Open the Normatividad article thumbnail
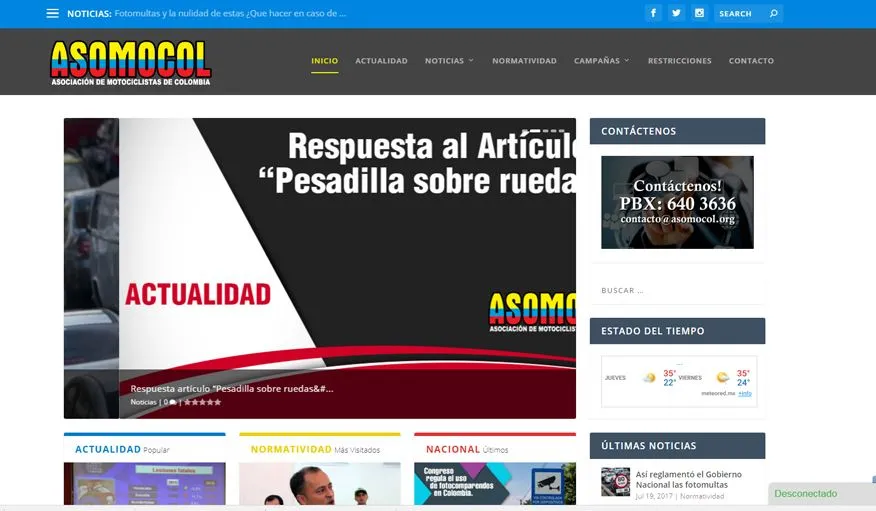 coord(320,484)
